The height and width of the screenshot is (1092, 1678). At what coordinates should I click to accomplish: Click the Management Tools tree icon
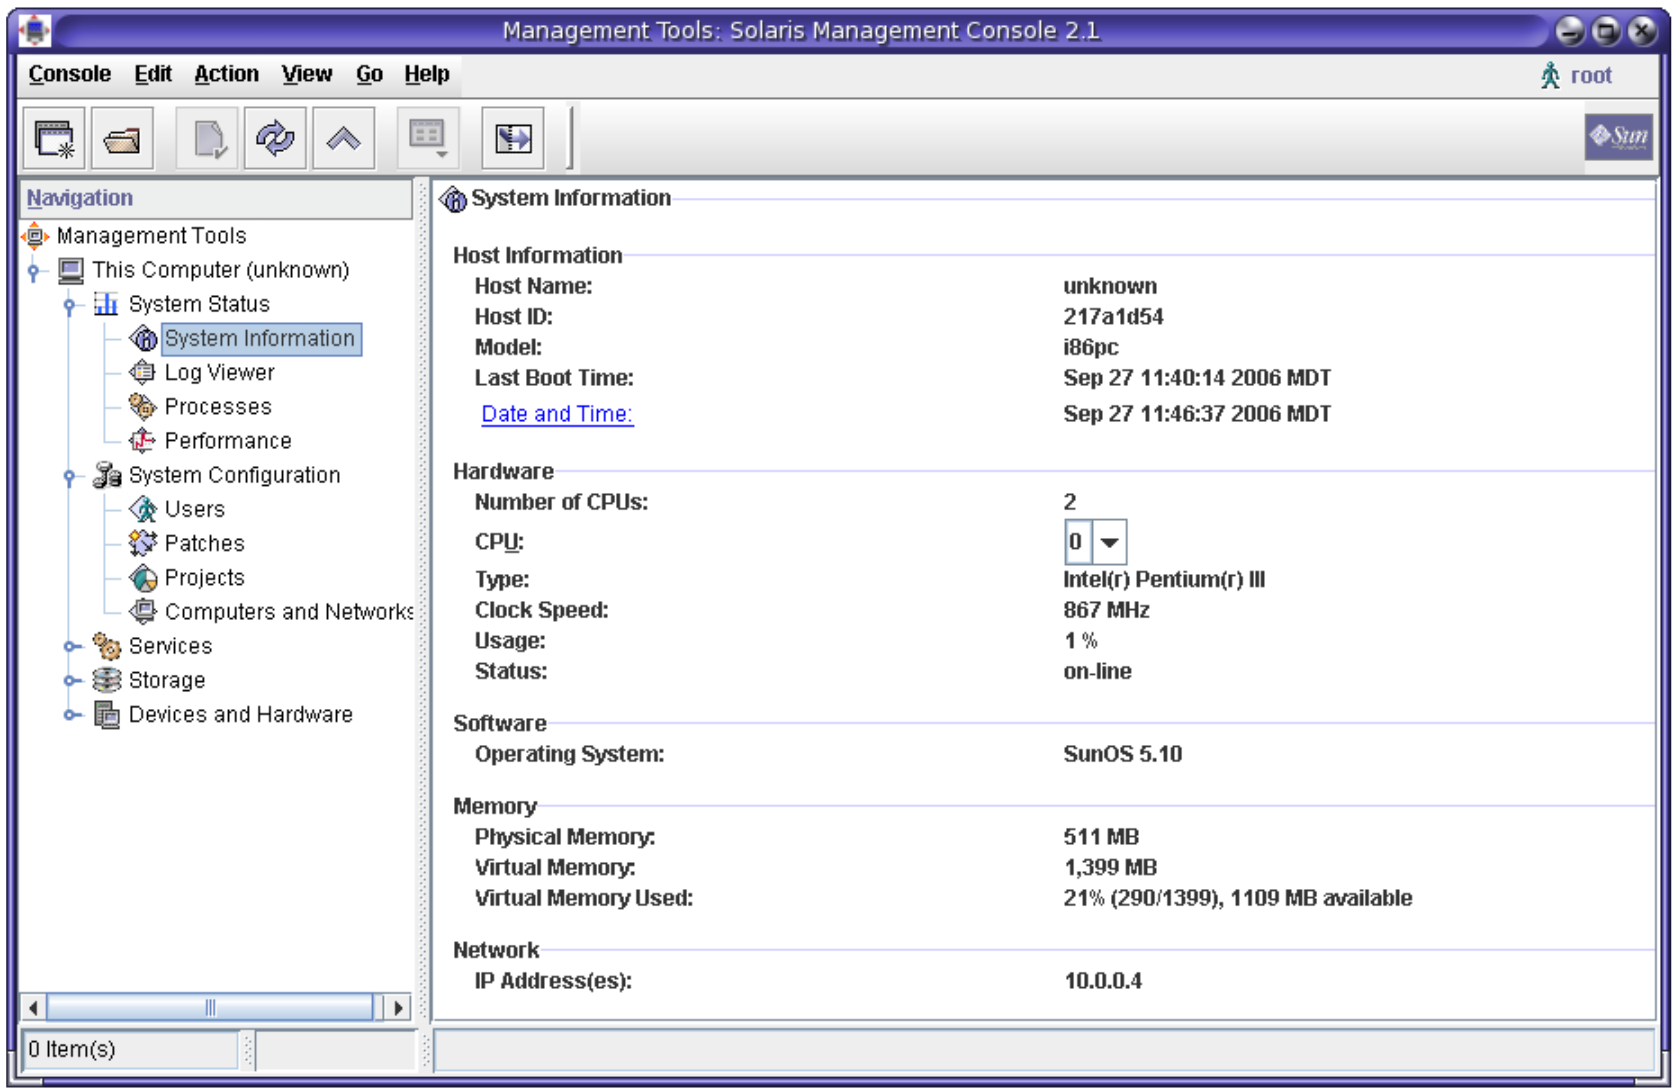tap(36, 236)
